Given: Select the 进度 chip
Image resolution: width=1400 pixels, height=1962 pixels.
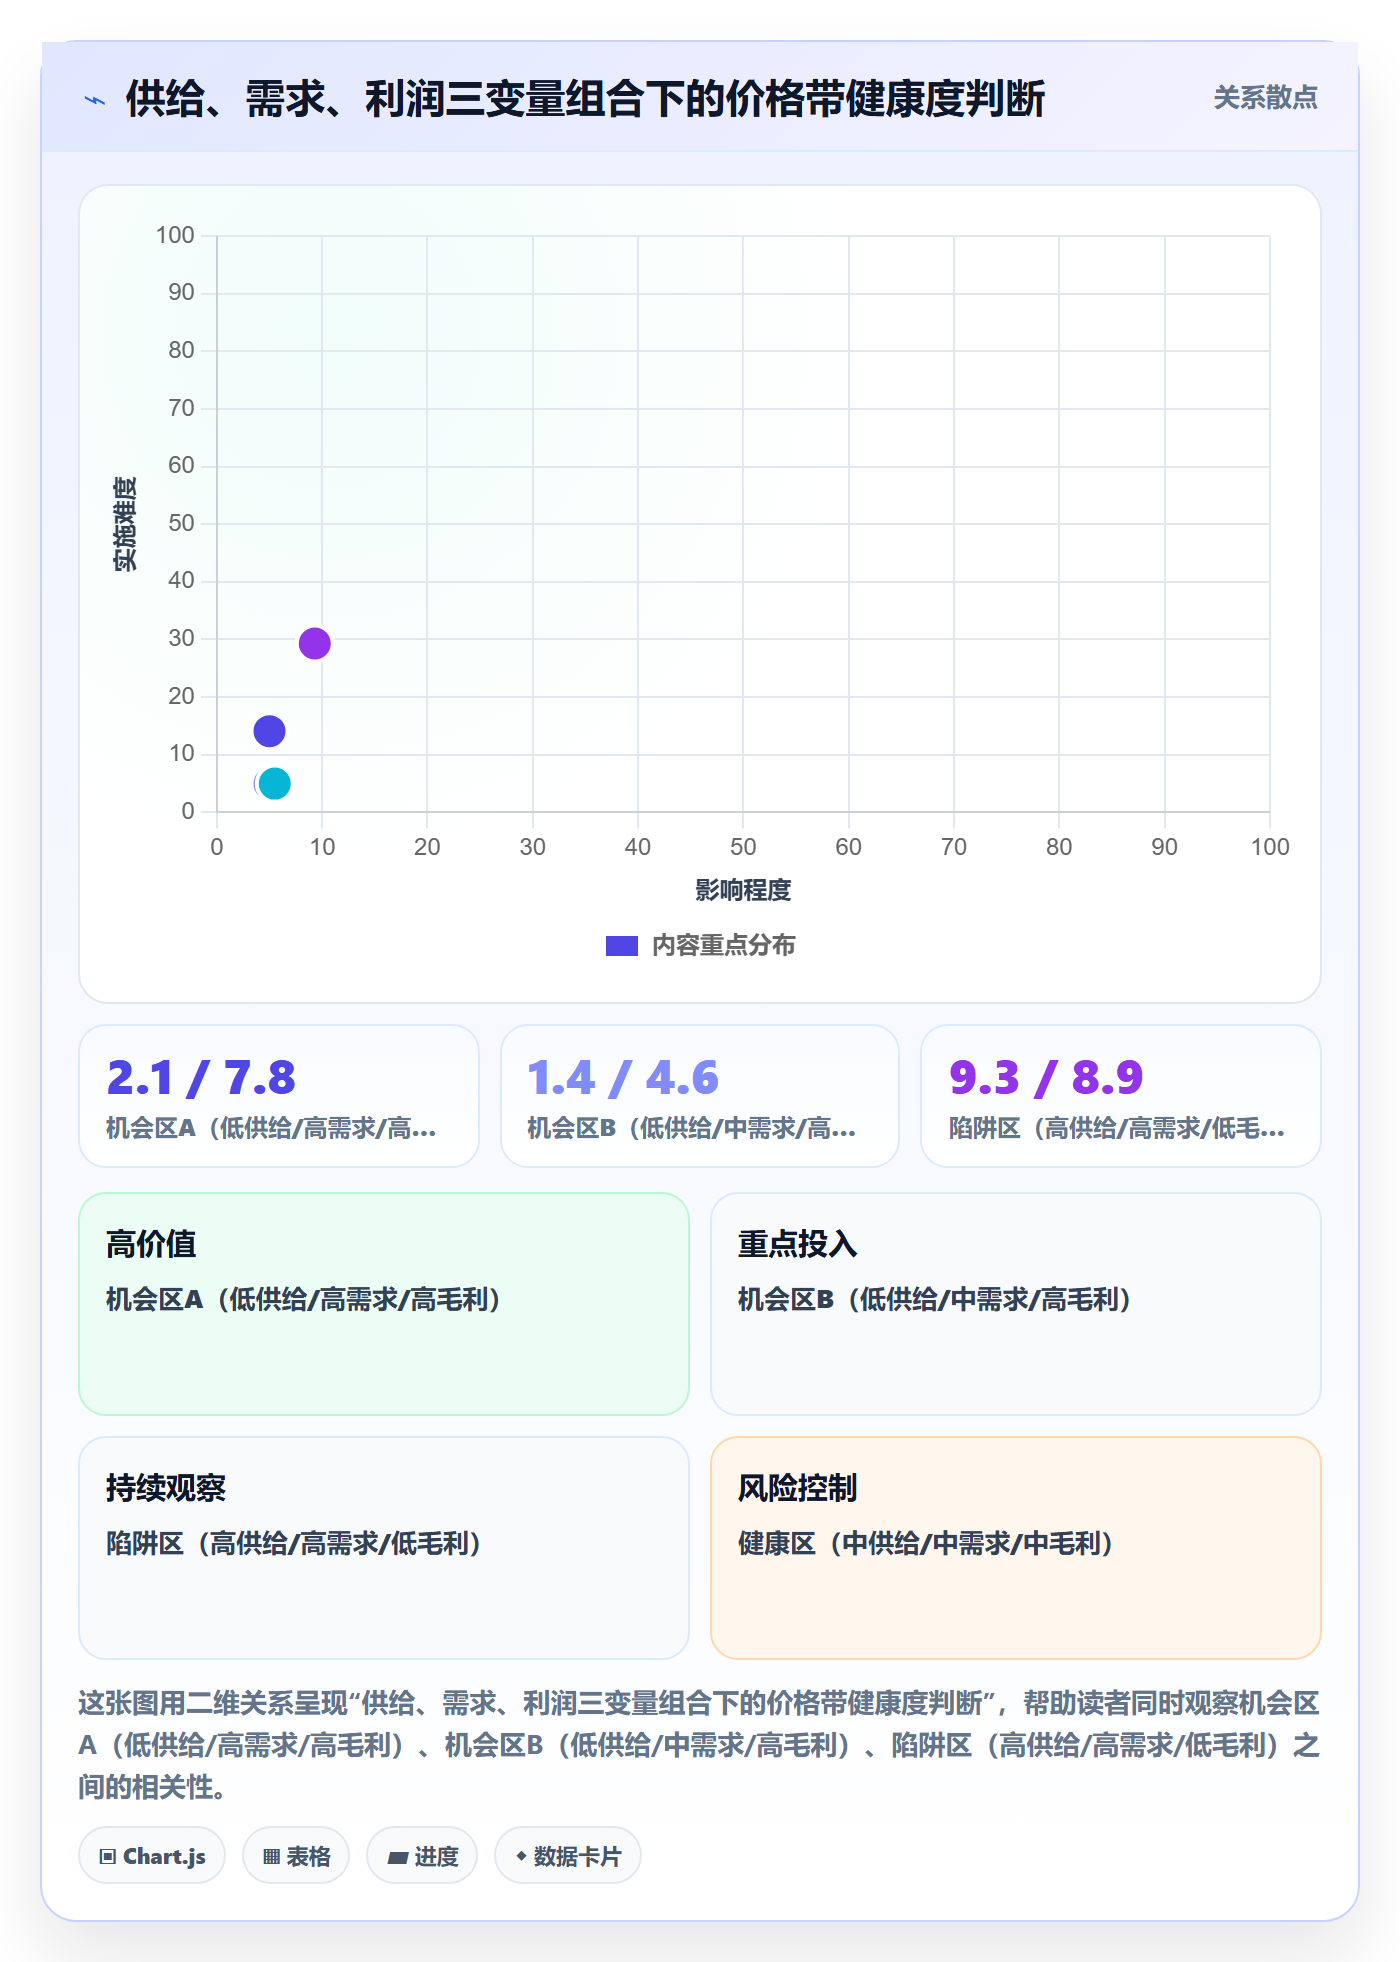Looking at the screenshot, I should click(422, 1856).
